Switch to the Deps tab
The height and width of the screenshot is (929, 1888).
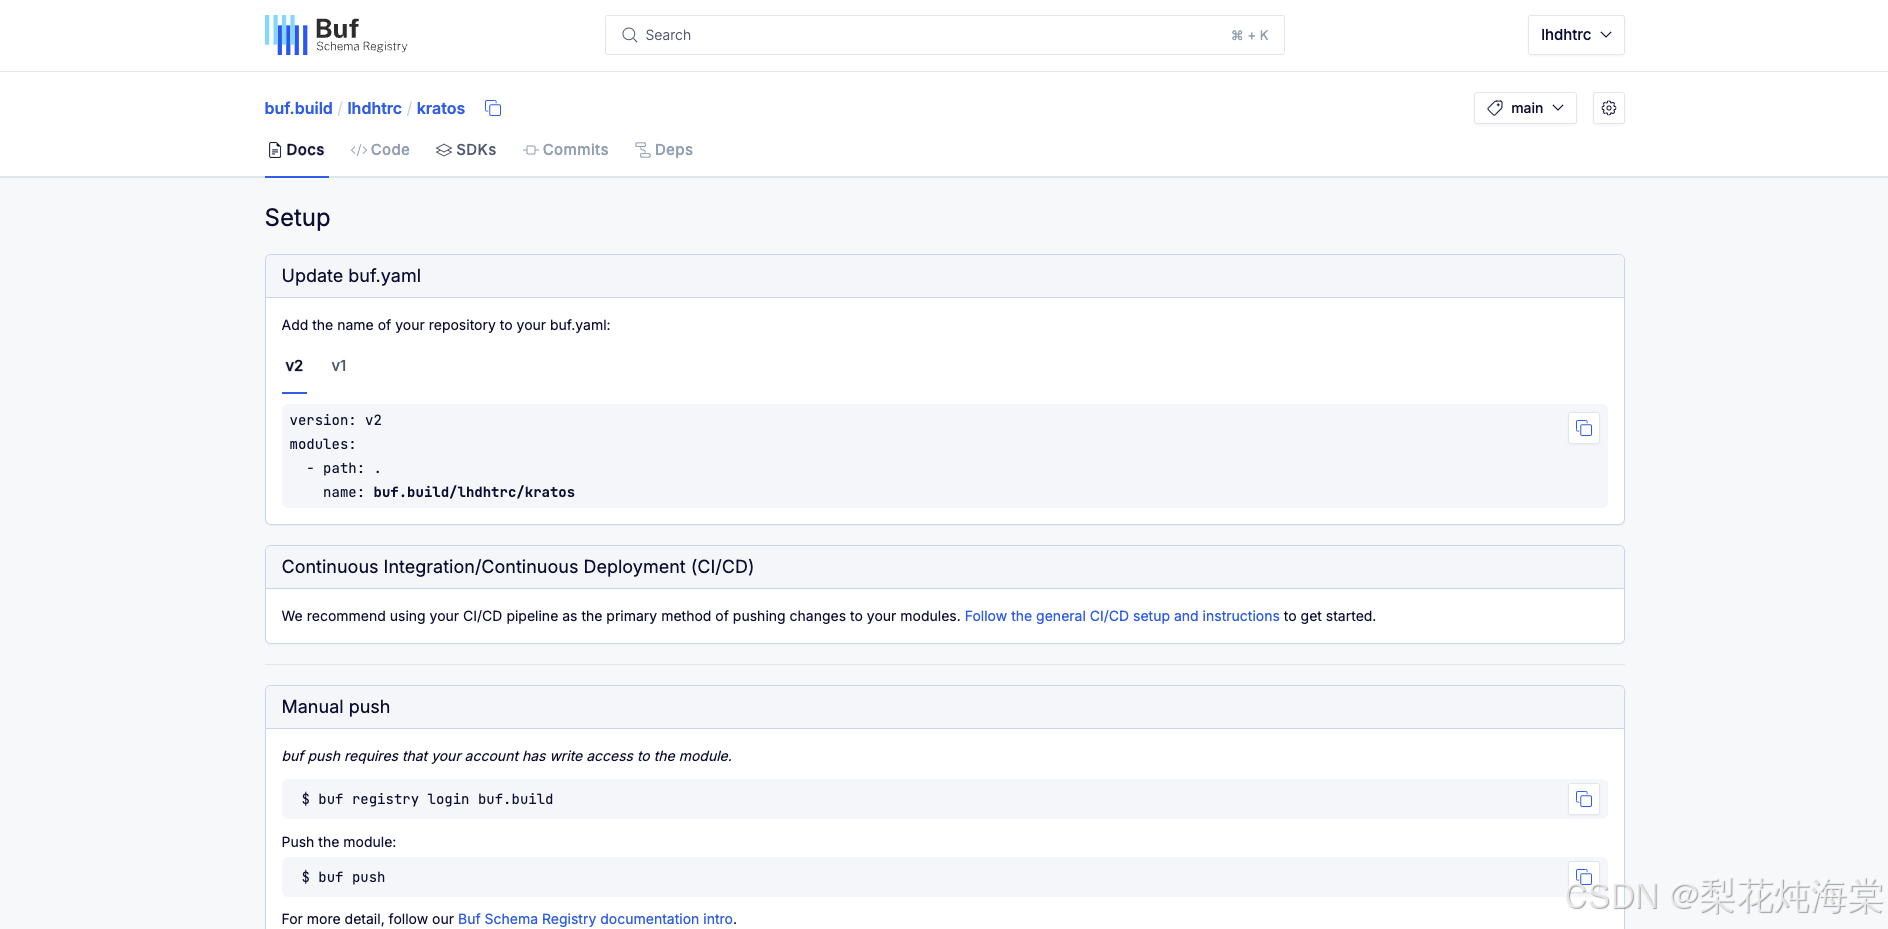(664, 150)
